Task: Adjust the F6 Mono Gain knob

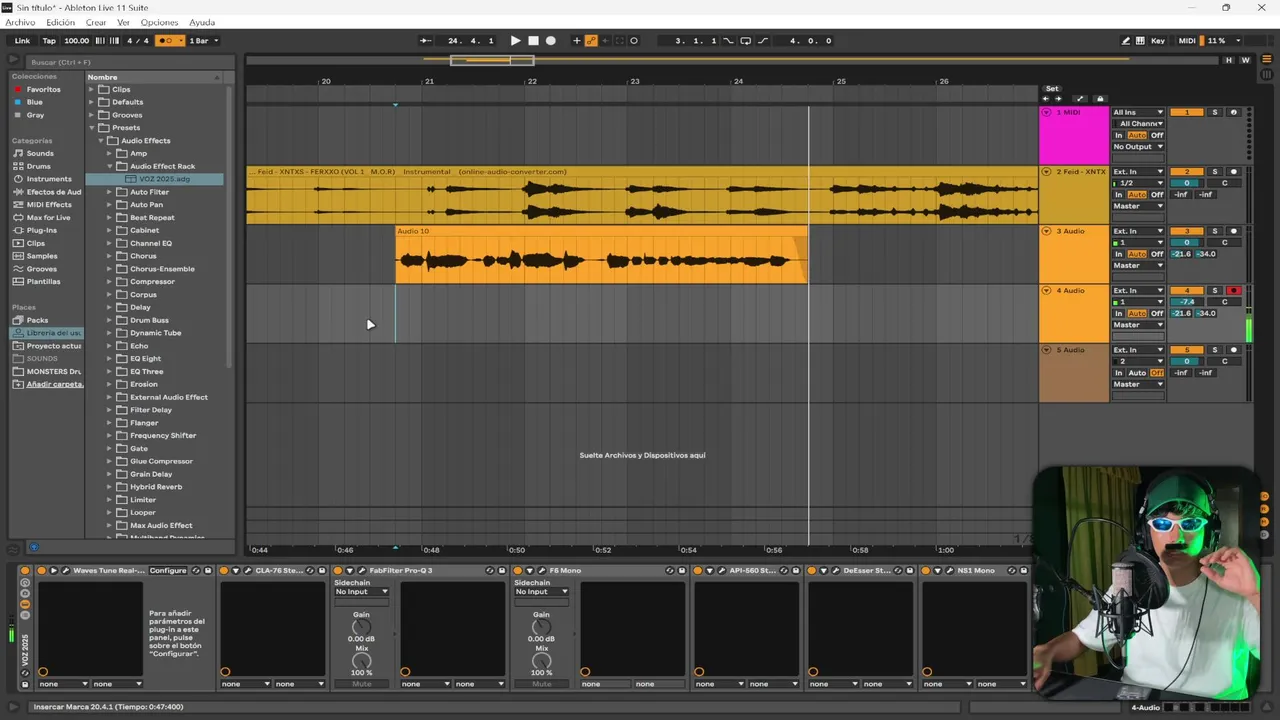Action: tap(541, 628)
